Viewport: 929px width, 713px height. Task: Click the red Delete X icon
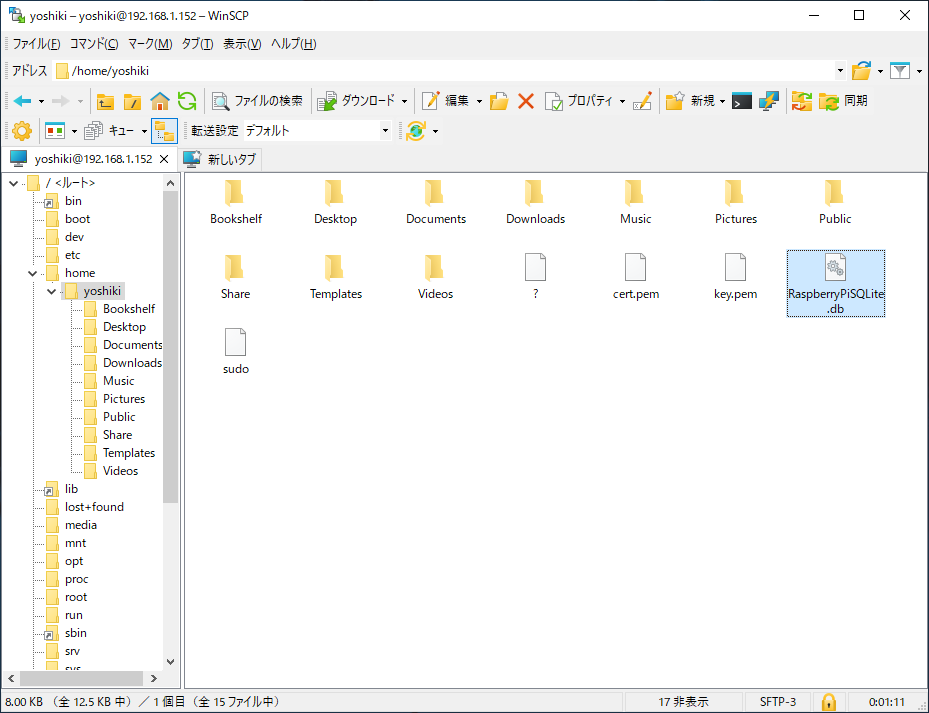pos(526,101)
